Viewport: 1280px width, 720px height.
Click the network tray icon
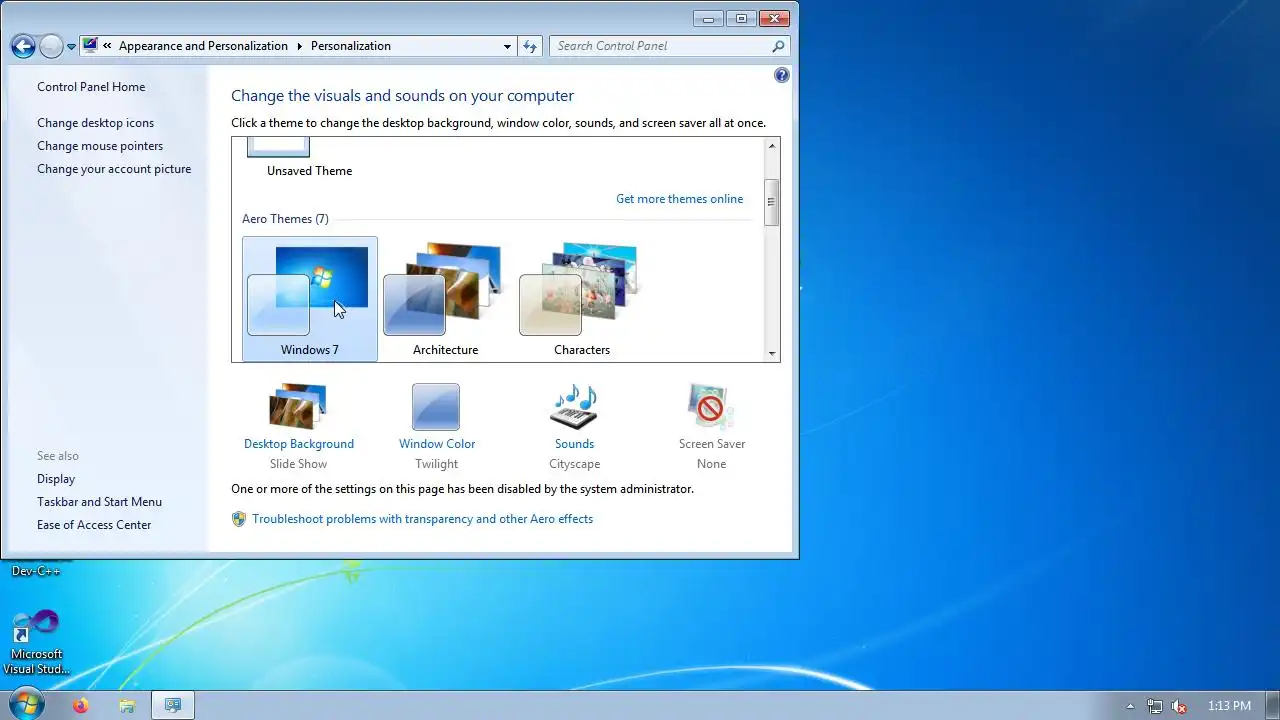(1155, 706)
